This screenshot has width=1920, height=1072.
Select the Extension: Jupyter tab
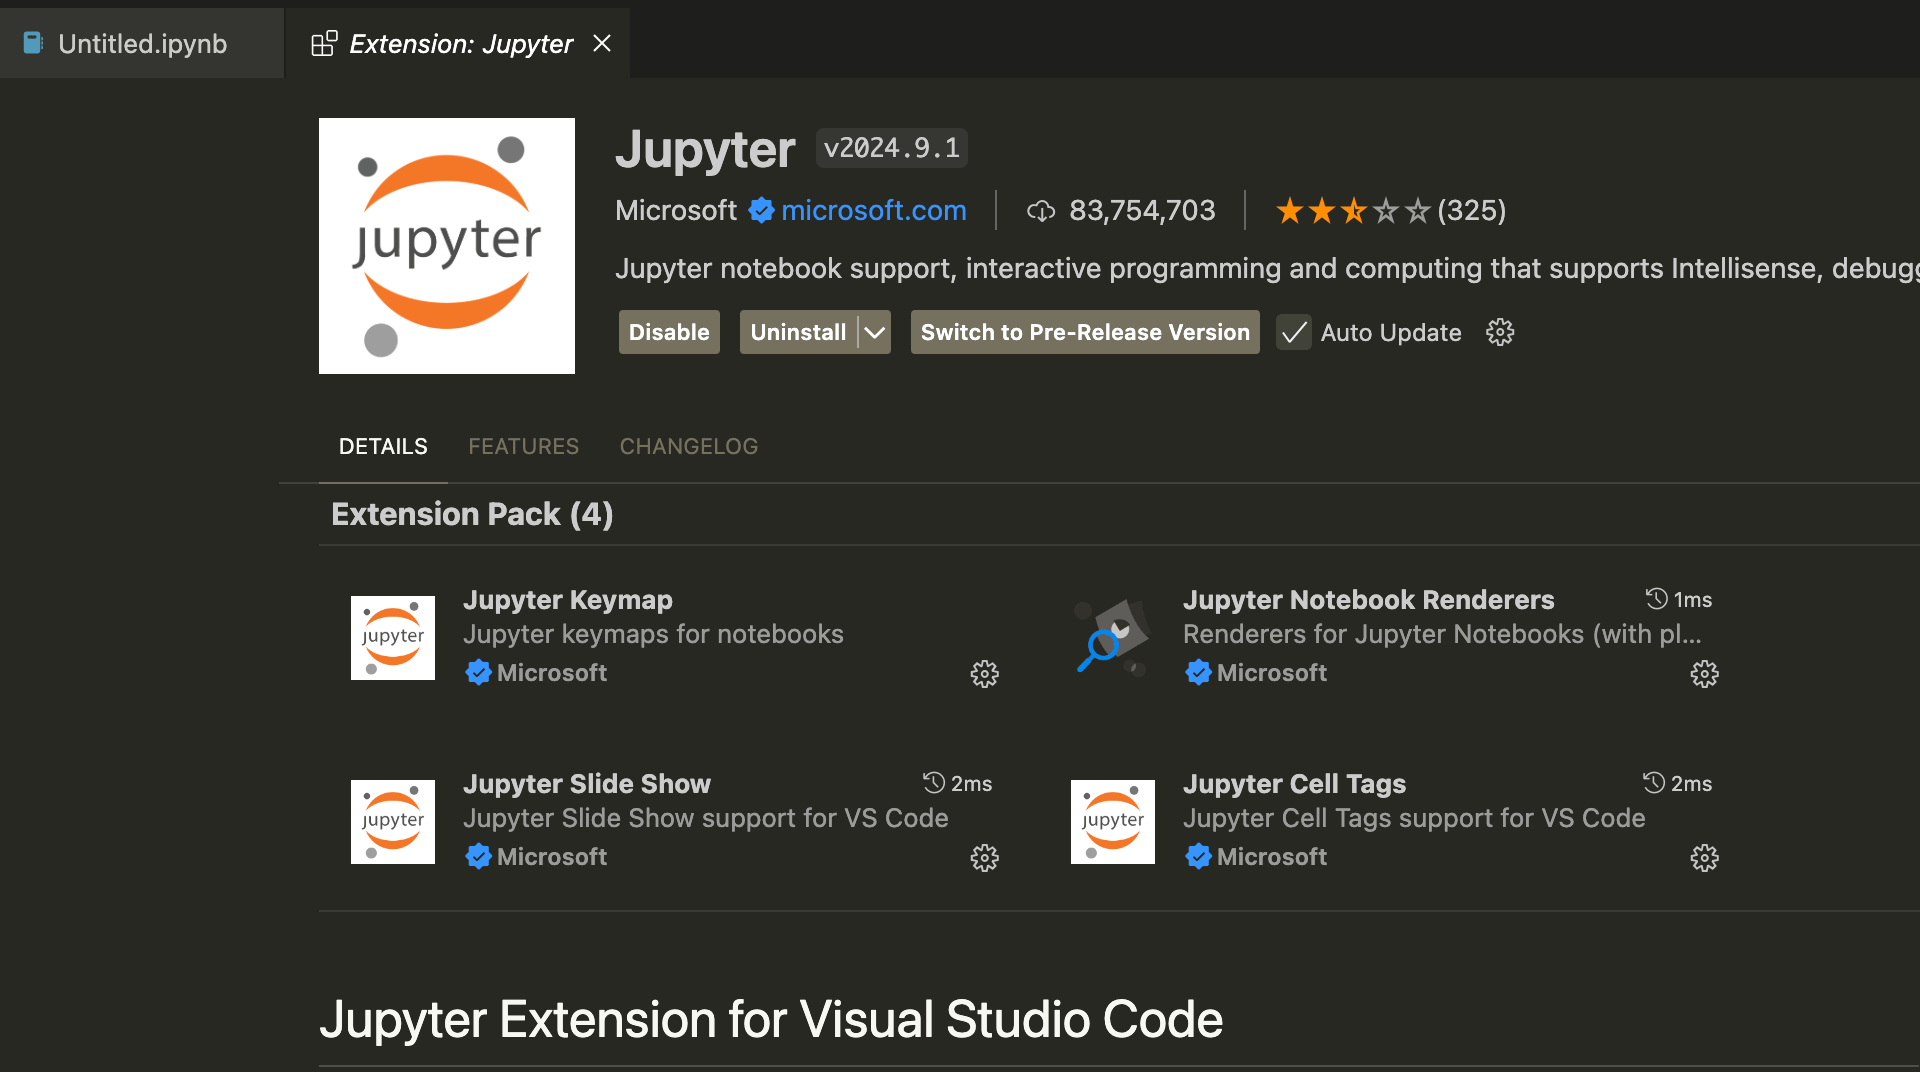[460, 43]
